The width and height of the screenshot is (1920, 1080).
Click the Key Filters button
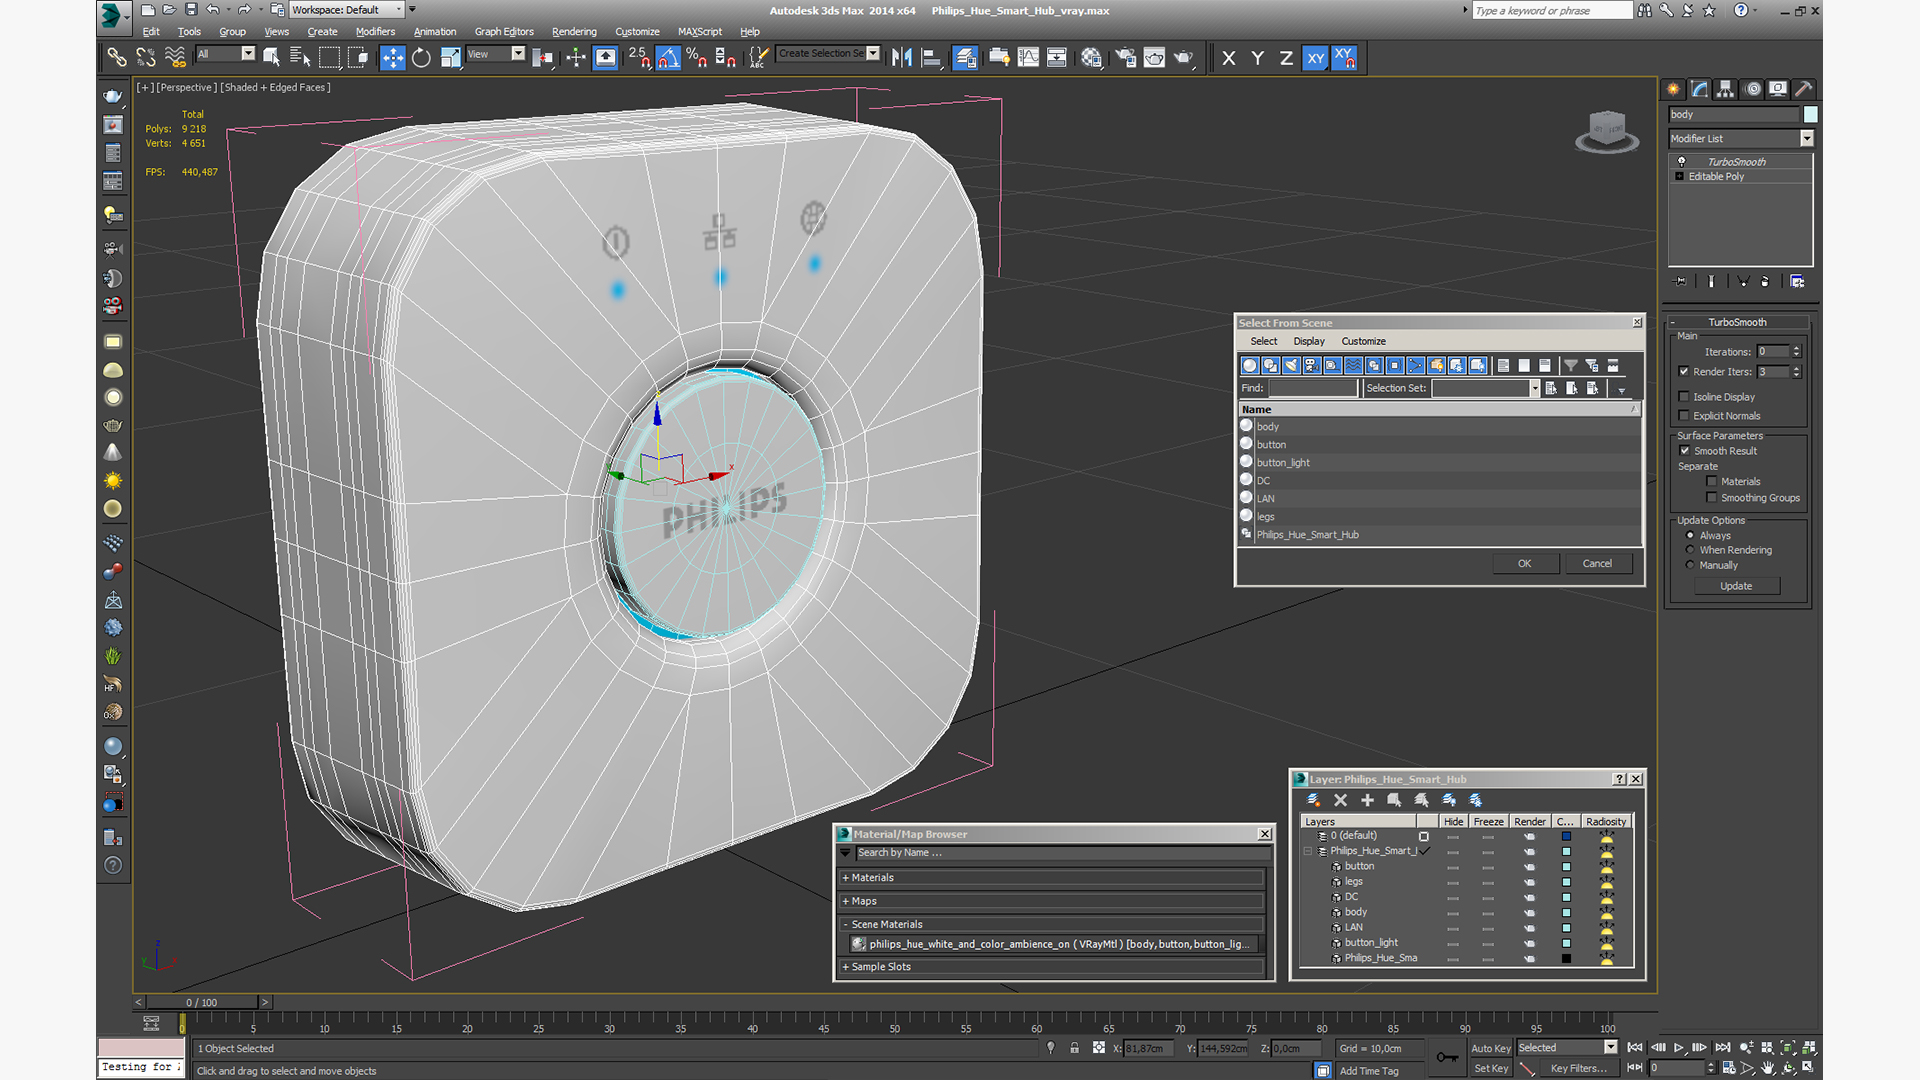tap(1578, 1068)
